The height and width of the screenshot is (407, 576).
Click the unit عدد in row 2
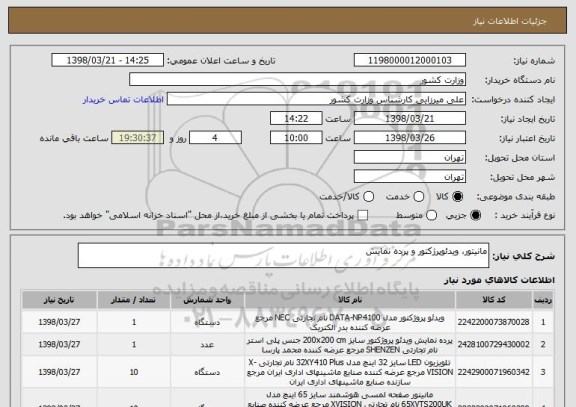click(x=207, y=345)
